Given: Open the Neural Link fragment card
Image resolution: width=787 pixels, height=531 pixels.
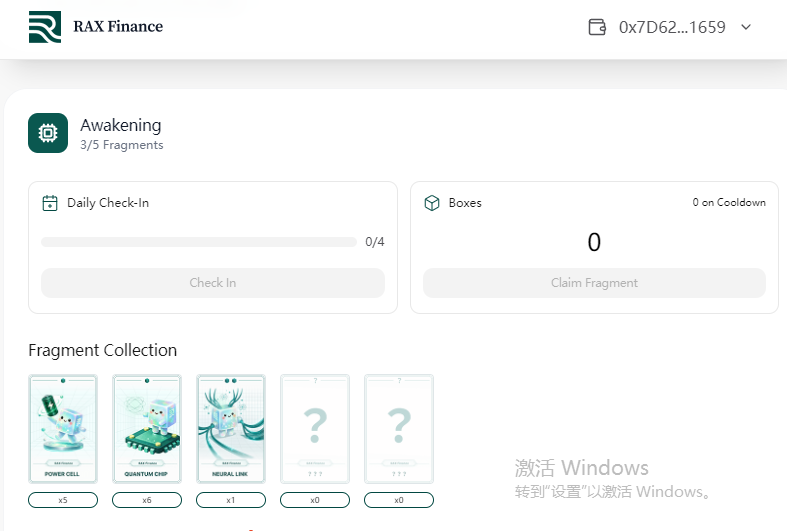Looking at the screenshot, I should [231, 429].
